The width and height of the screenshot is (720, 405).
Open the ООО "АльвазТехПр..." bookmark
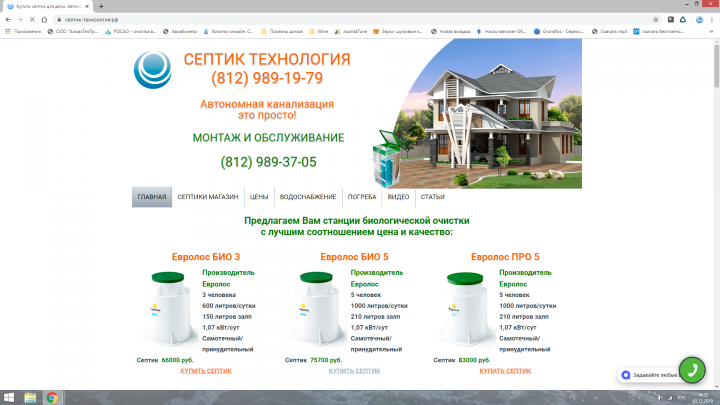tap(73, 32)
